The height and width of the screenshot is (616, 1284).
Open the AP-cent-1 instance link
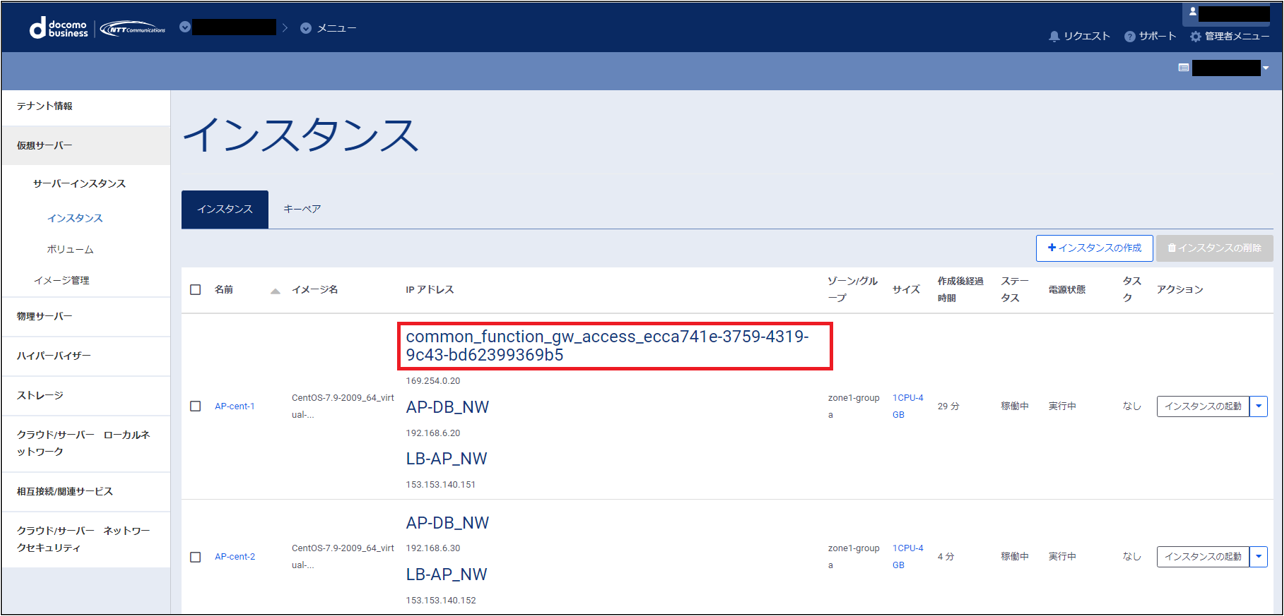click(235, 407)
